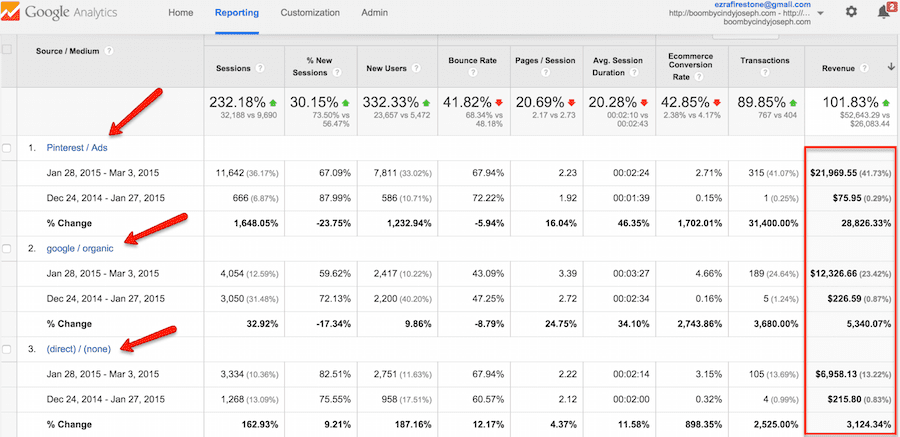
Task: Click the Revenue sort descending arrow
Action: pos(890,67)
